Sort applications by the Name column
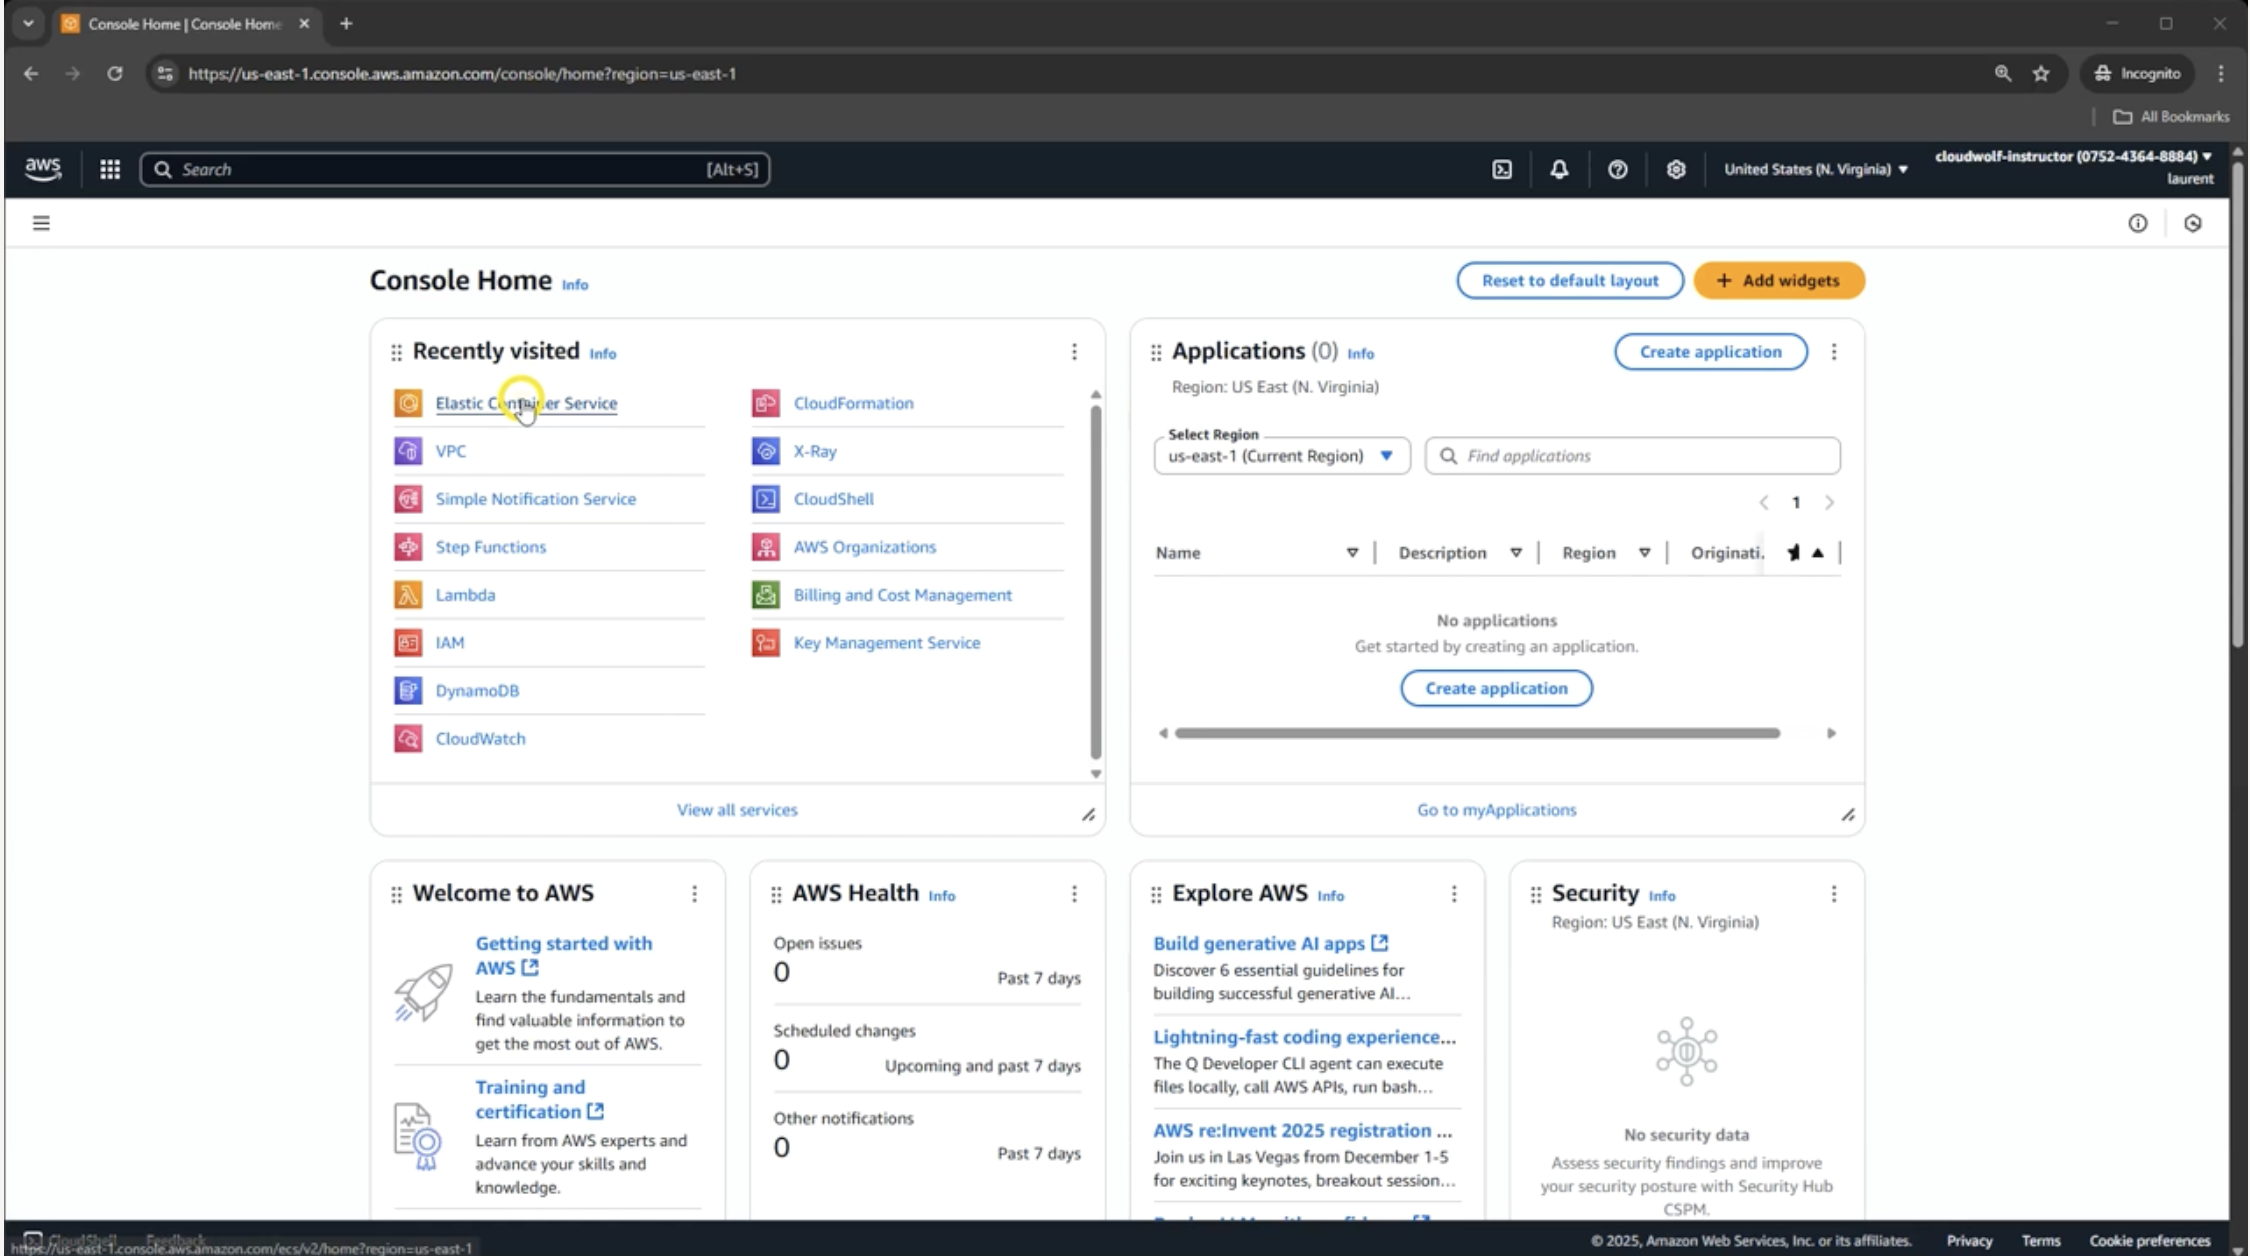The image size is (2250, 1256). pos(1352,553)
